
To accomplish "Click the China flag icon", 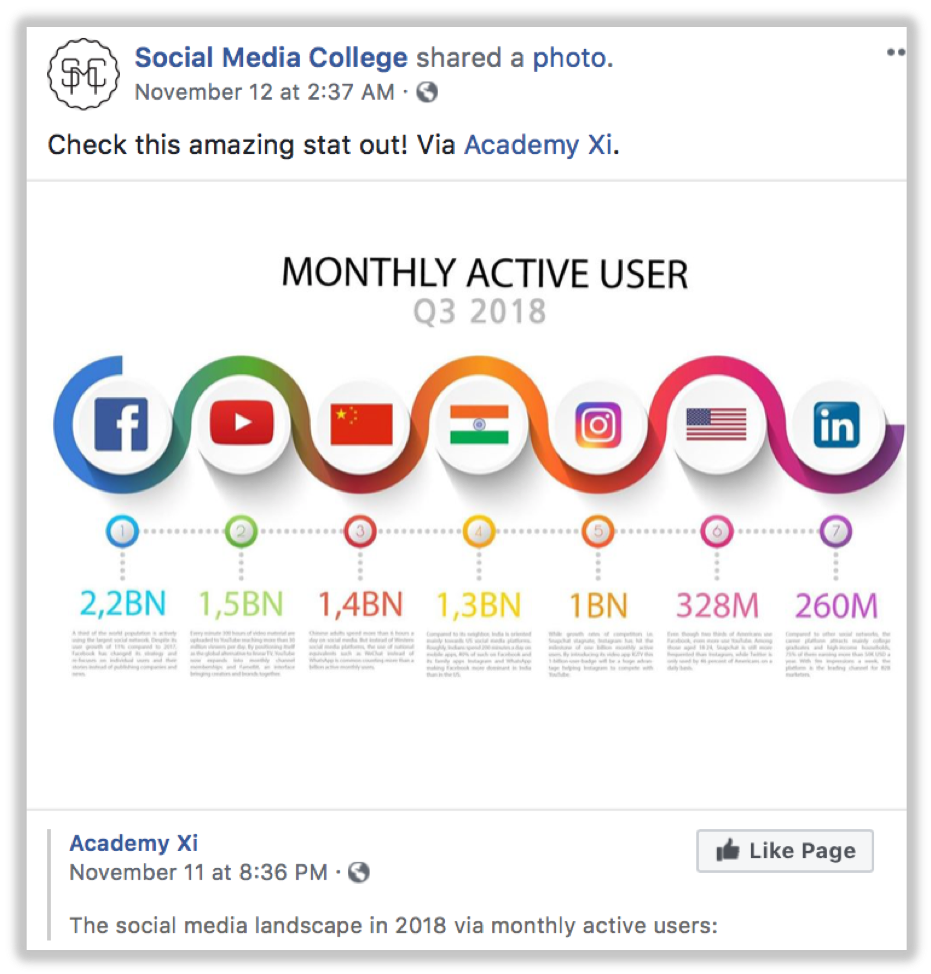I will tap(361, 425).
